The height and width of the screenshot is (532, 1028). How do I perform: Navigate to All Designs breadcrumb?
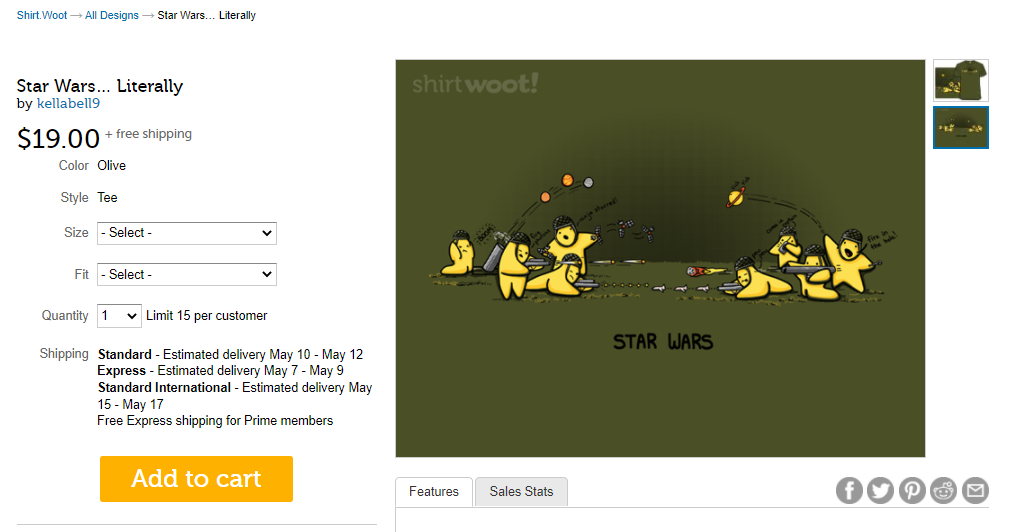pyautogui.click(x=111, y=15)
